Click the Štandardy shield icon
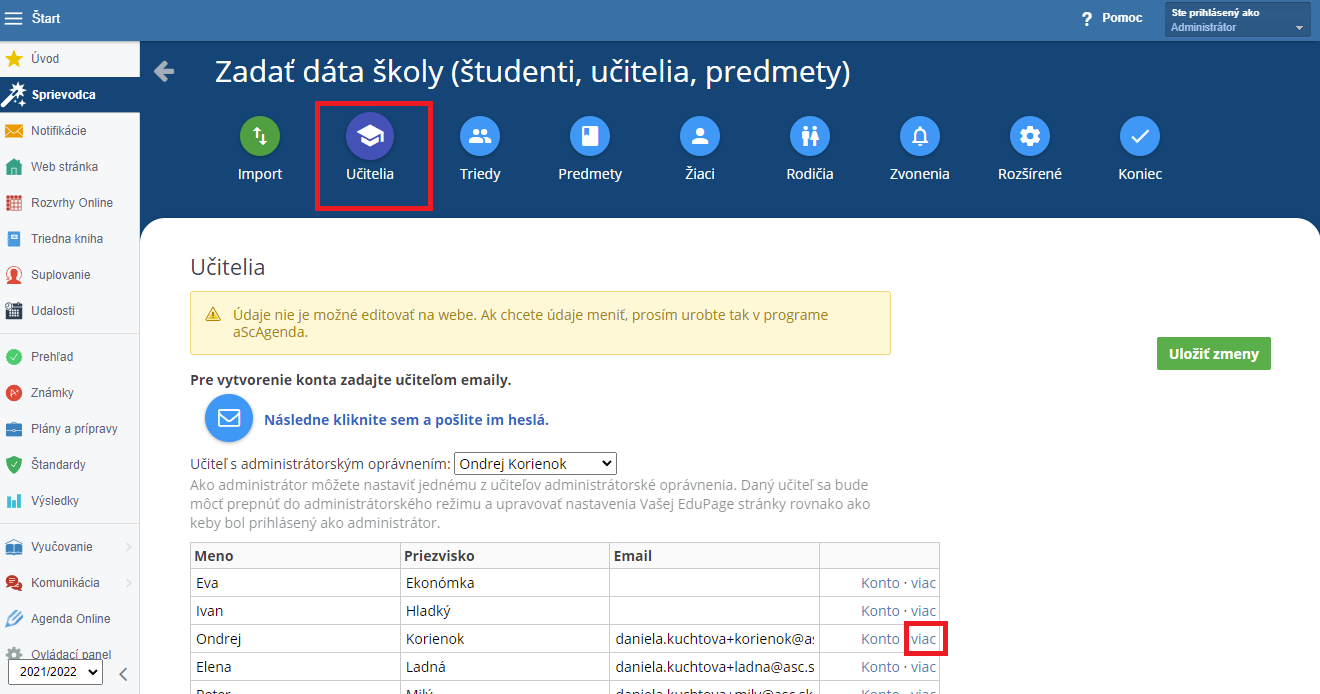This screenshot has height=694, width=1320. [14, 465]
